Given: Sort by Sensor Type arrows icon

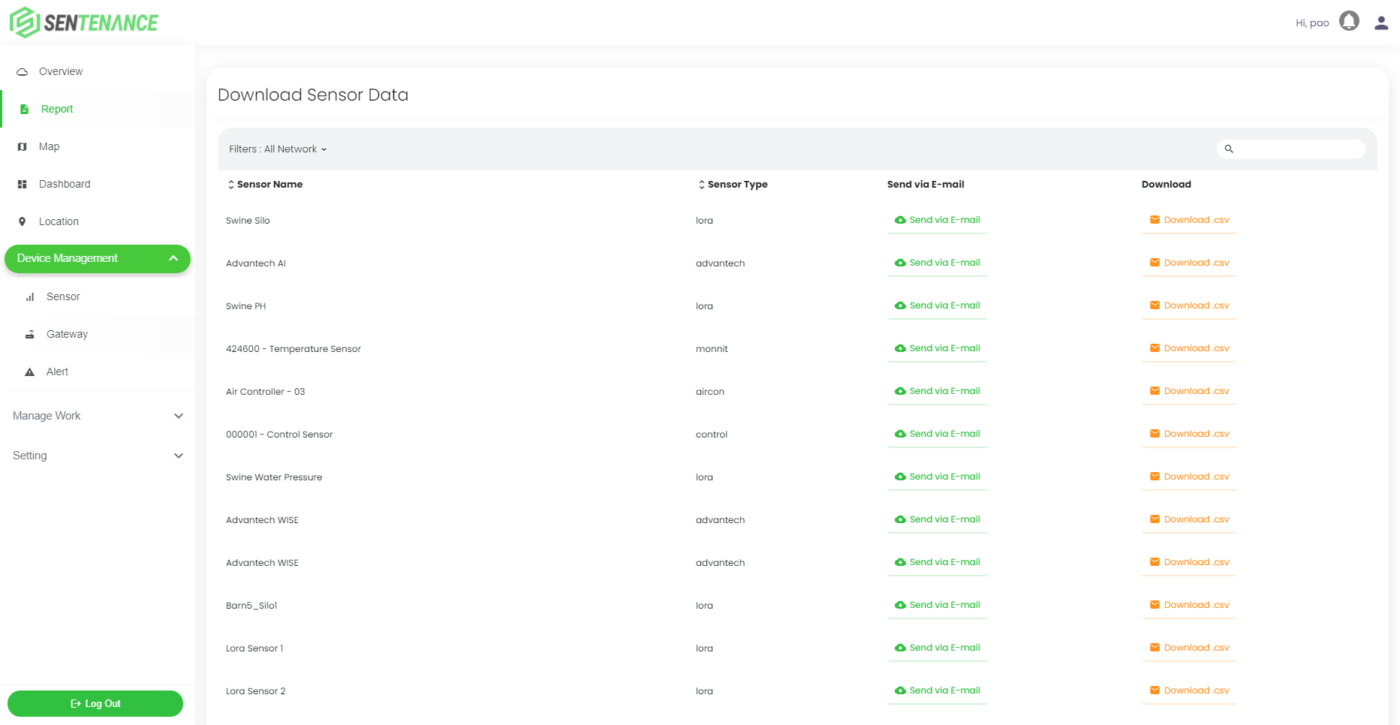Looking at the screenshot, I should click(701, 185).
